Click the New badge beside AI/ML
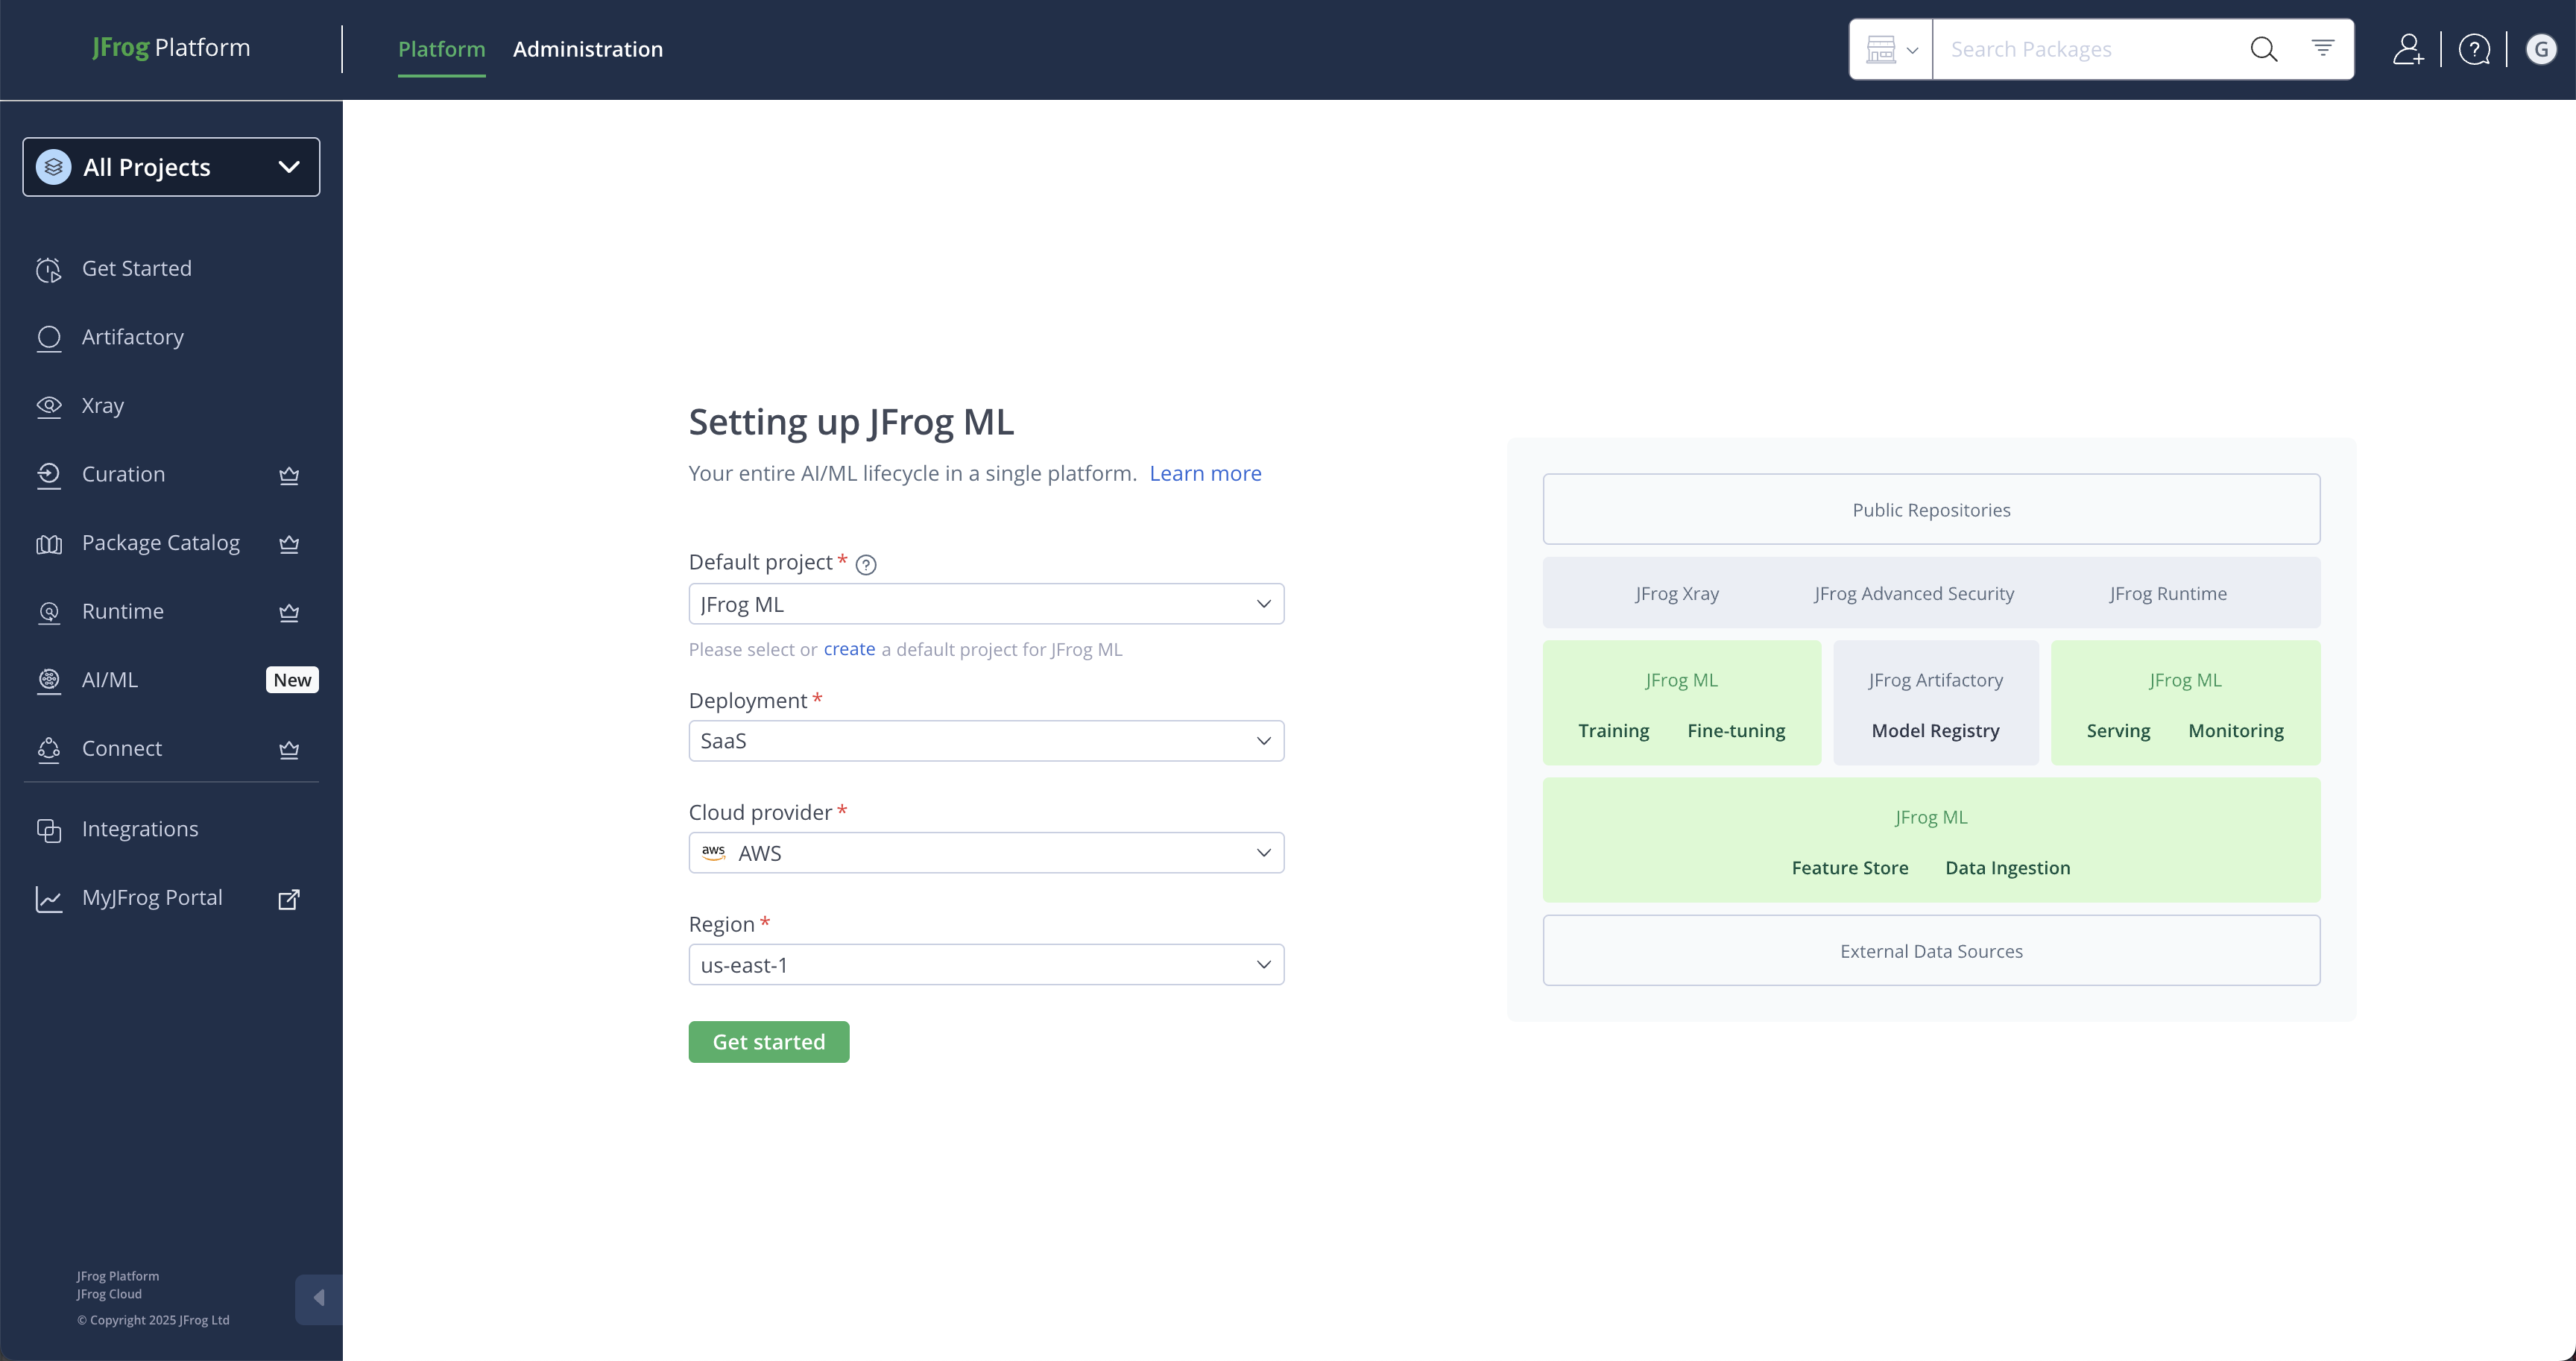This screenshot has width=2576, height=1361. (x=292, y=680)
